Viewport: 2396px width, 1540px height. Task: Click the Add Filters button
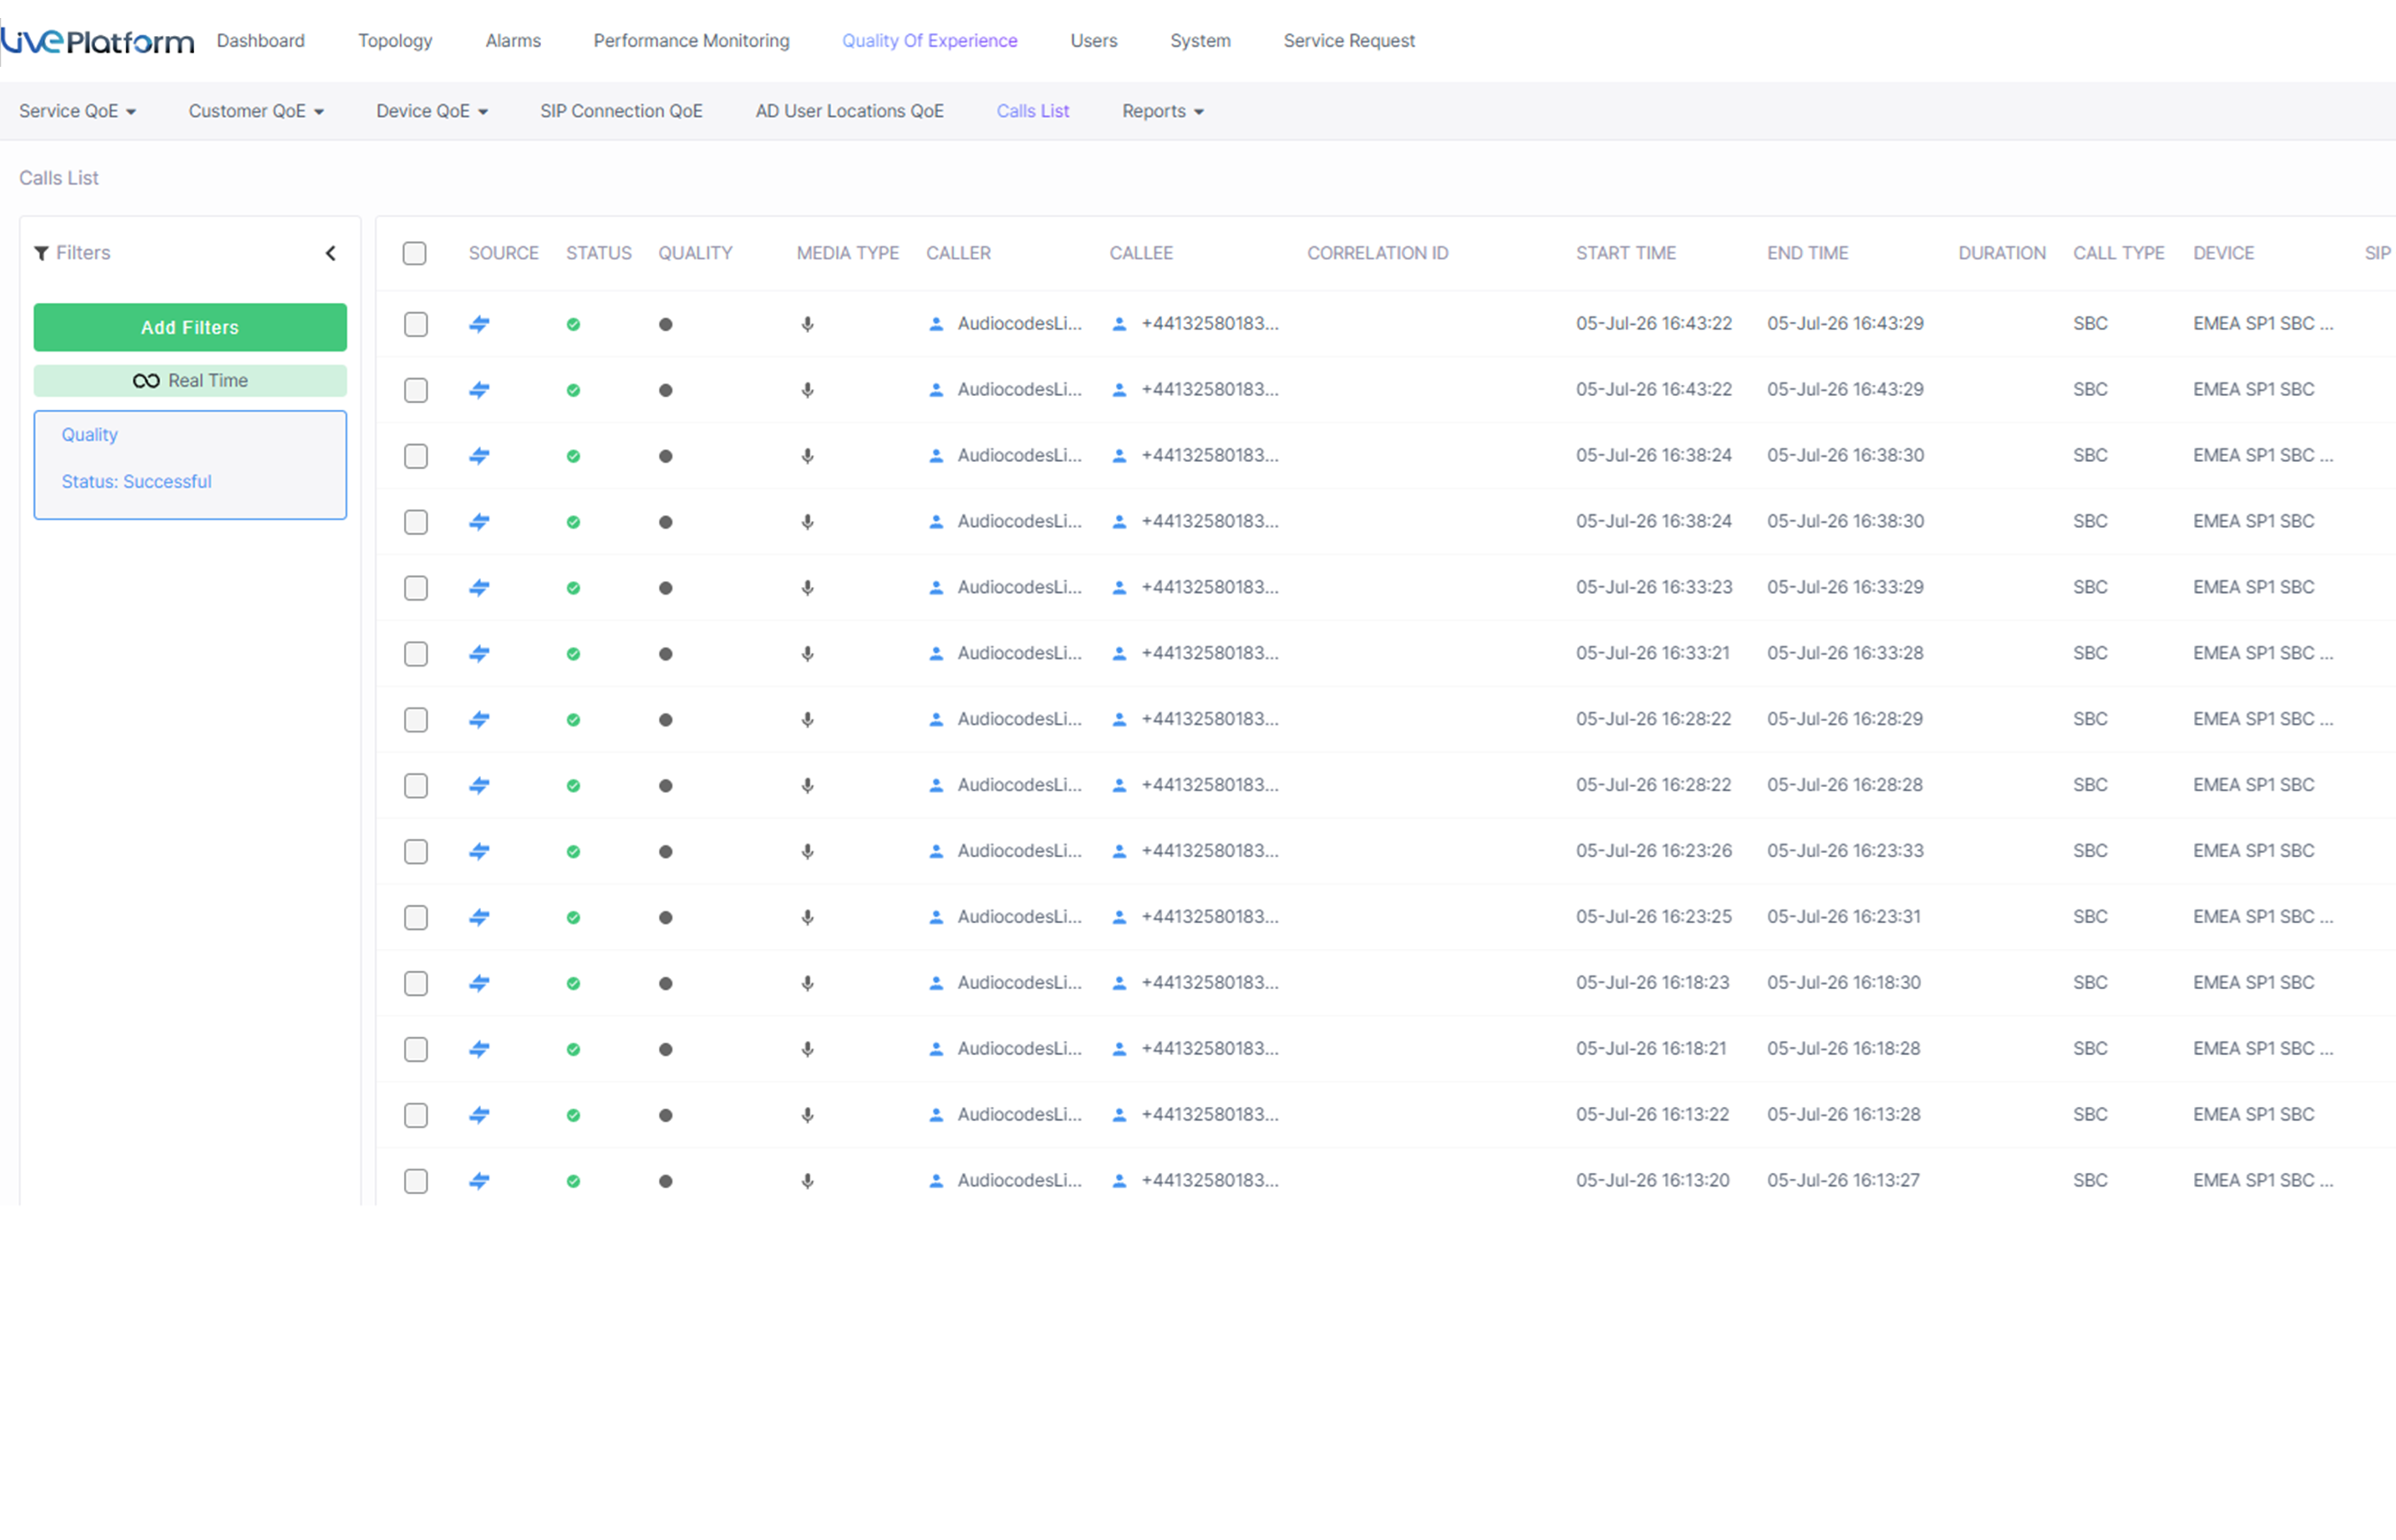[x=190, y=328]
